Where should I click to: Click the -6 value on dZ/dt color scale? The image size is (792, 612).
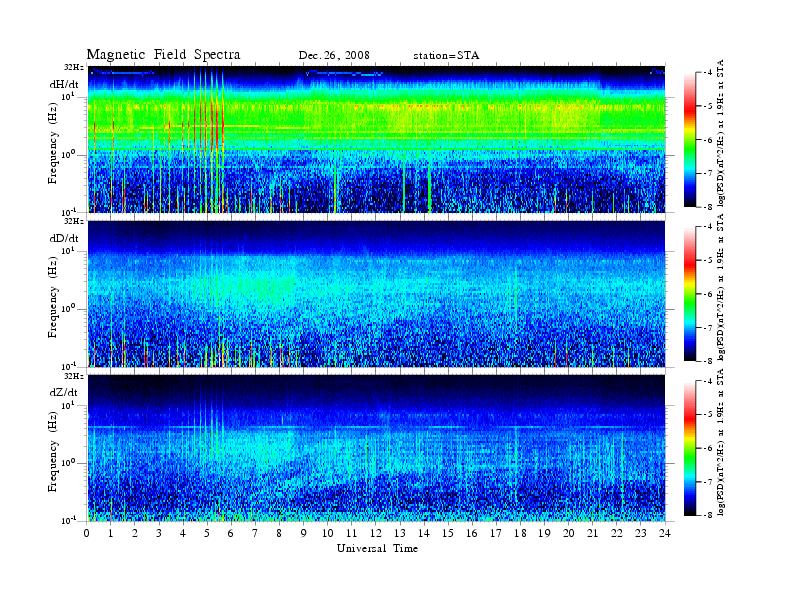point(708,448)
